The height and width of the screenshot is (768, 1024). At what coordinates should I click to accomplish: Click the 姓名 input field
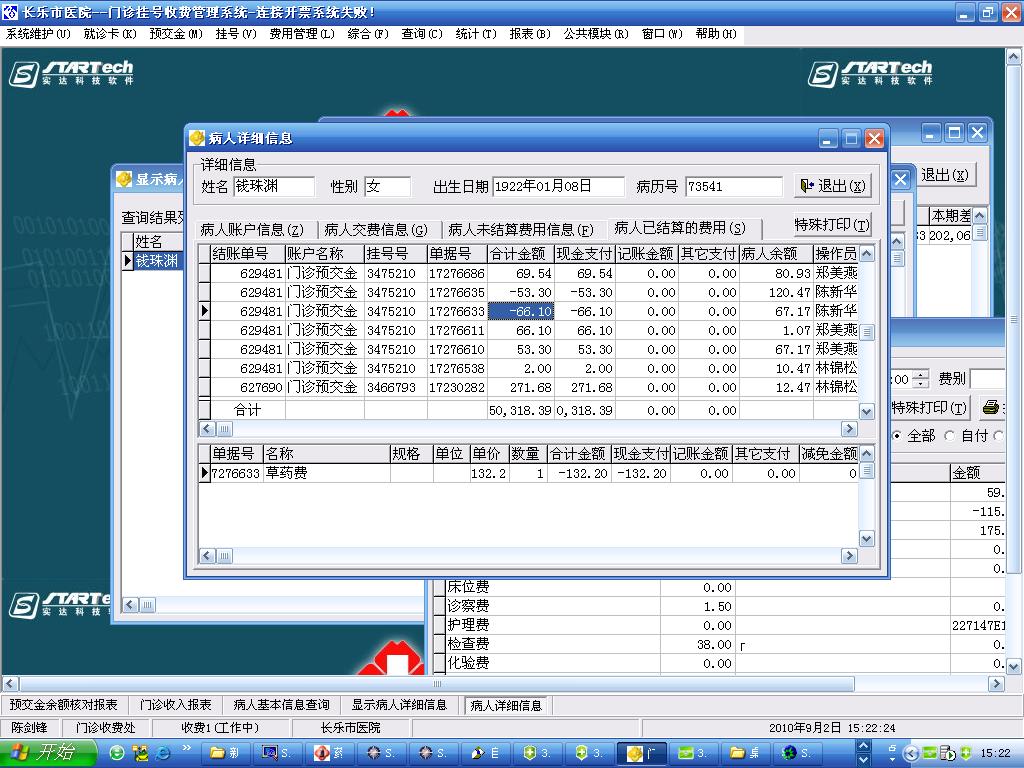pos(274,187)
